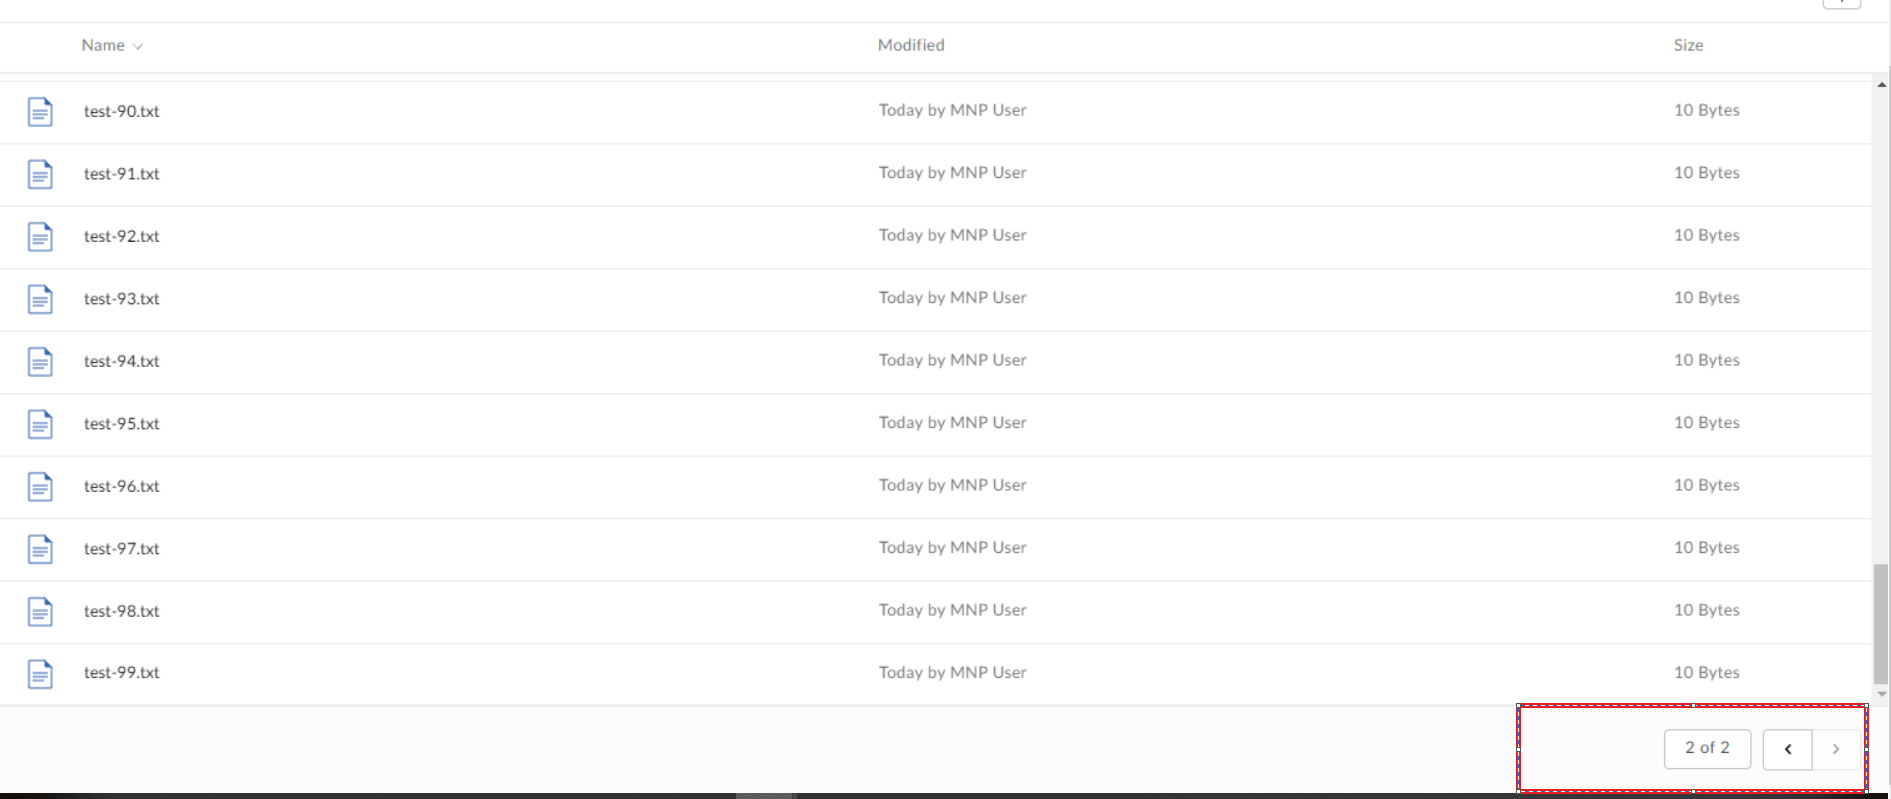Click the previous page navigation button
The height and width of the screenshot is (799, 1891).
(1788, 748)
